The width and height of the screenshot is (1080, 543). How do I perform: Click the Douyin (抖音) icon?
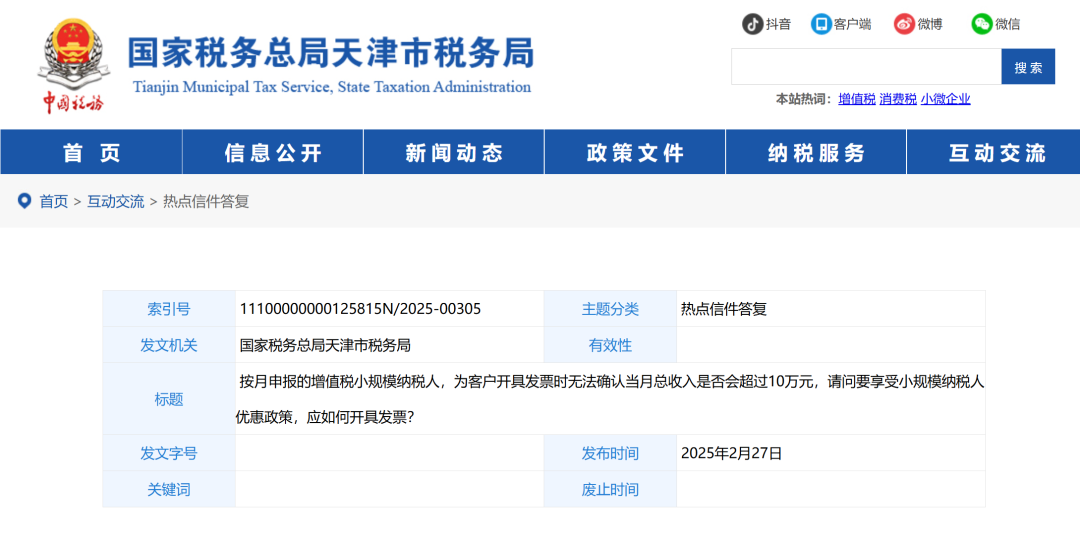pos(752,24)
